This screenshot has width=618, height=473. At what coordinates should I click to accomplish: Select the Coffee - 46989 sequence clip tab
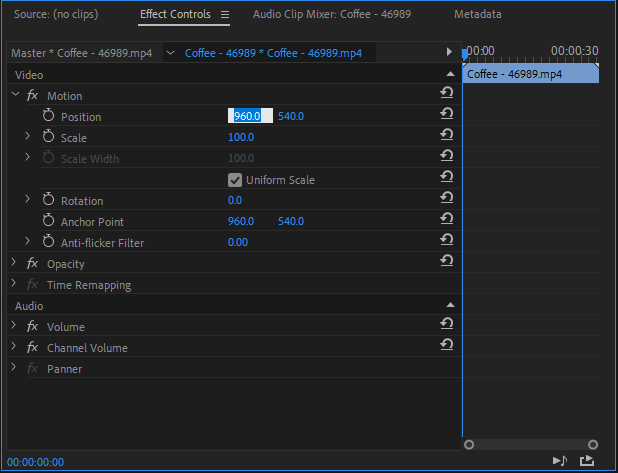click(x=273, y=53)
